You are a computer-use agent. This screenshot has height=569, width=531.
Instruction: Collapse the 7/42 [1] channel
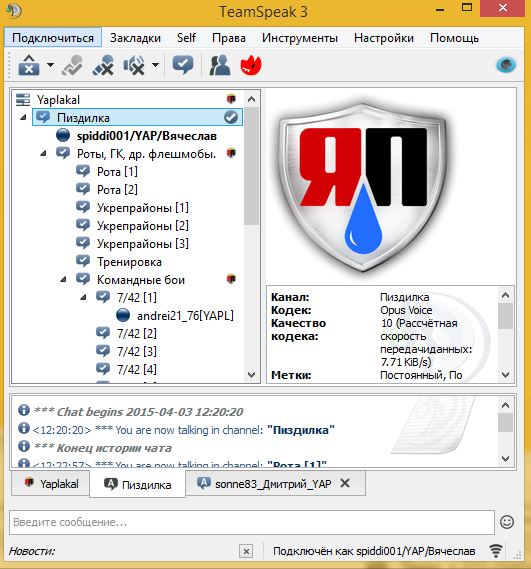(x=83, y=298)
